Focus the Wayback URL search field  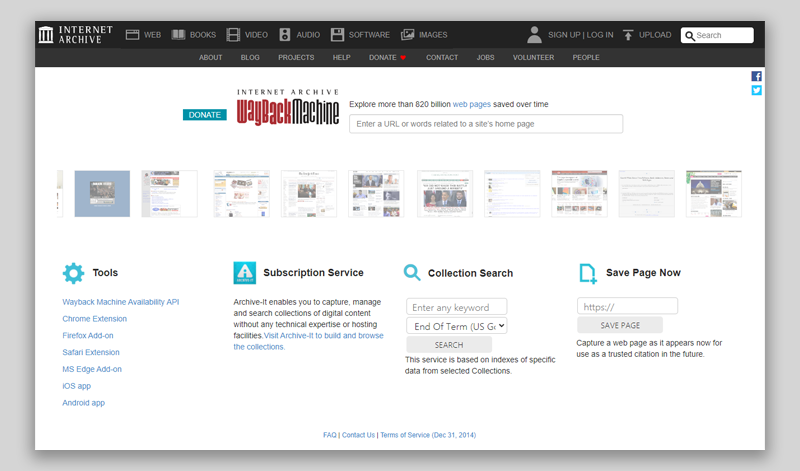click(x=486, y=124)
